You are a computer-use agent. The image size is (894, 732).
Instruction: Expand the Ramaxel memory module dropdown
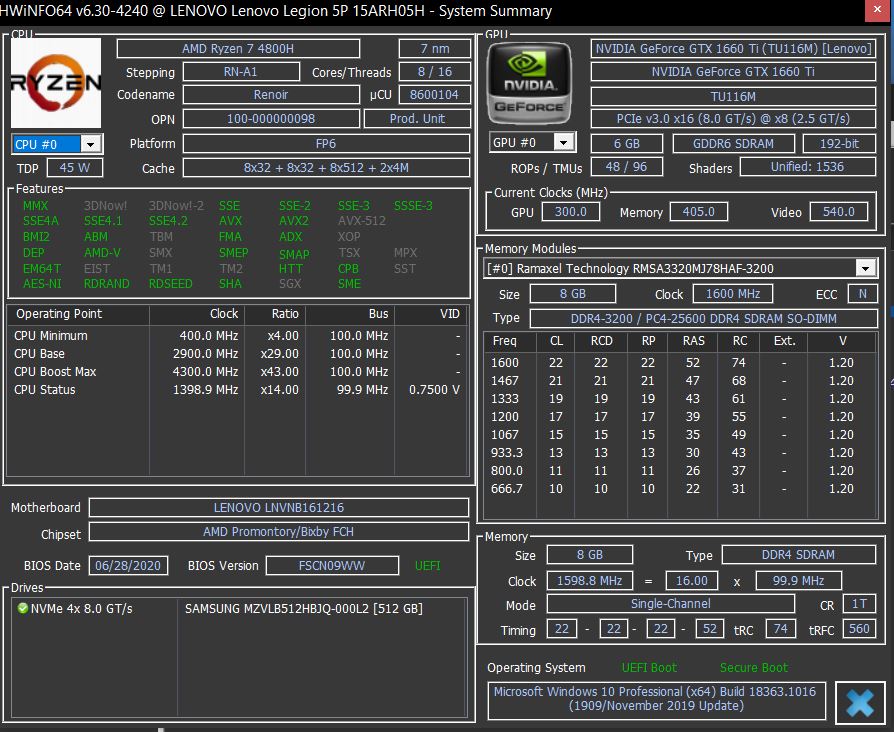click(866, 268)
